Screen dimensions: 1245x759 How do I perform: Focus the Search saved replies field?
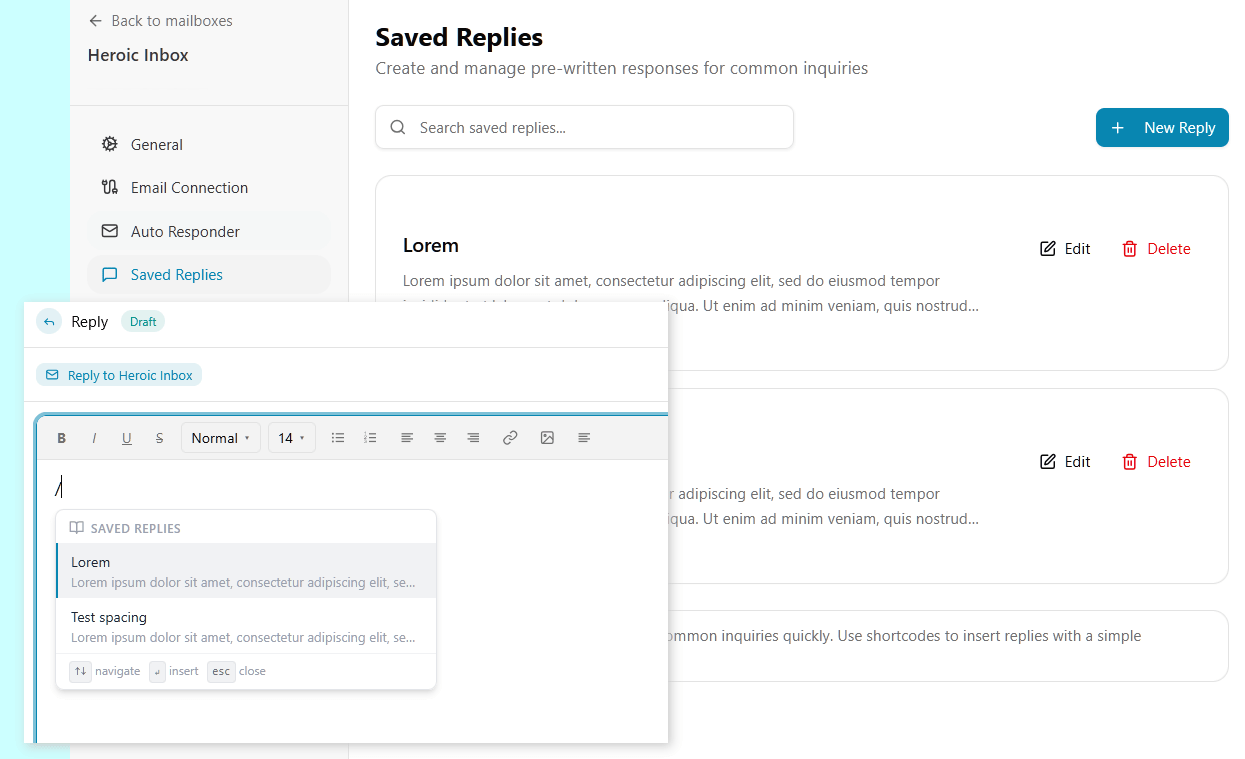pos(584,127)
